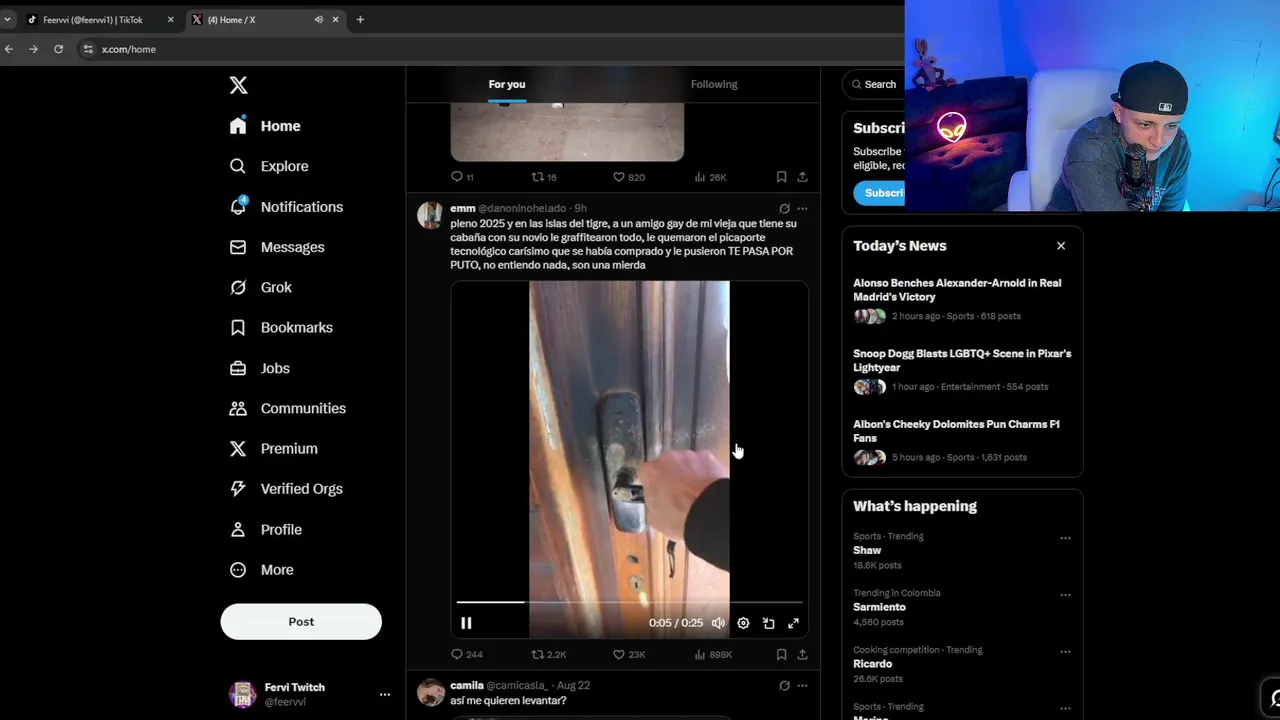
Task: Open Alonso Benches Alexander-Arnold news story
Action: point(962,299)
